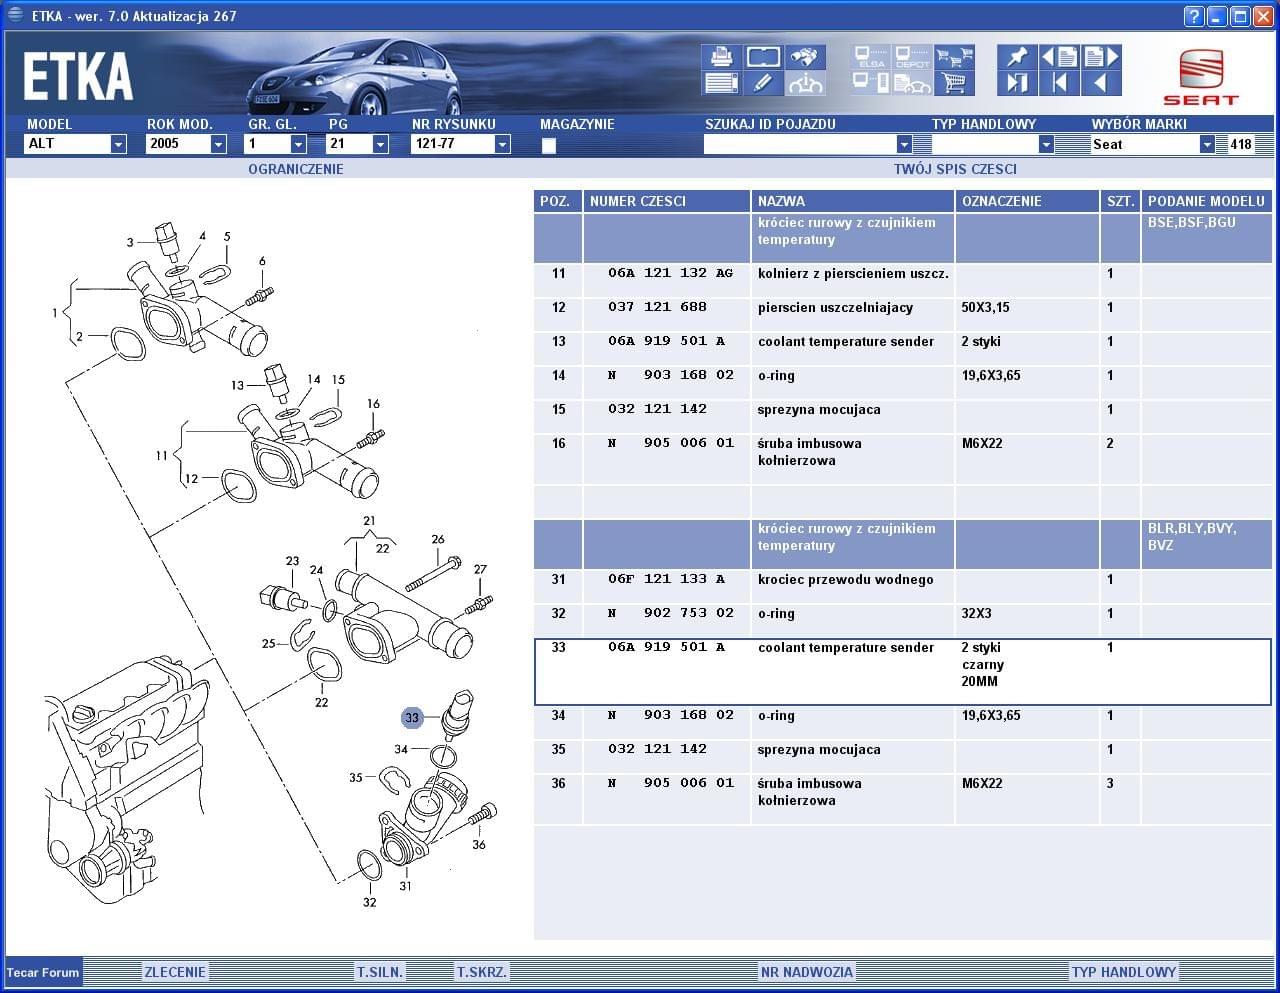Click the POZ. column header

(x=558, y=201)
